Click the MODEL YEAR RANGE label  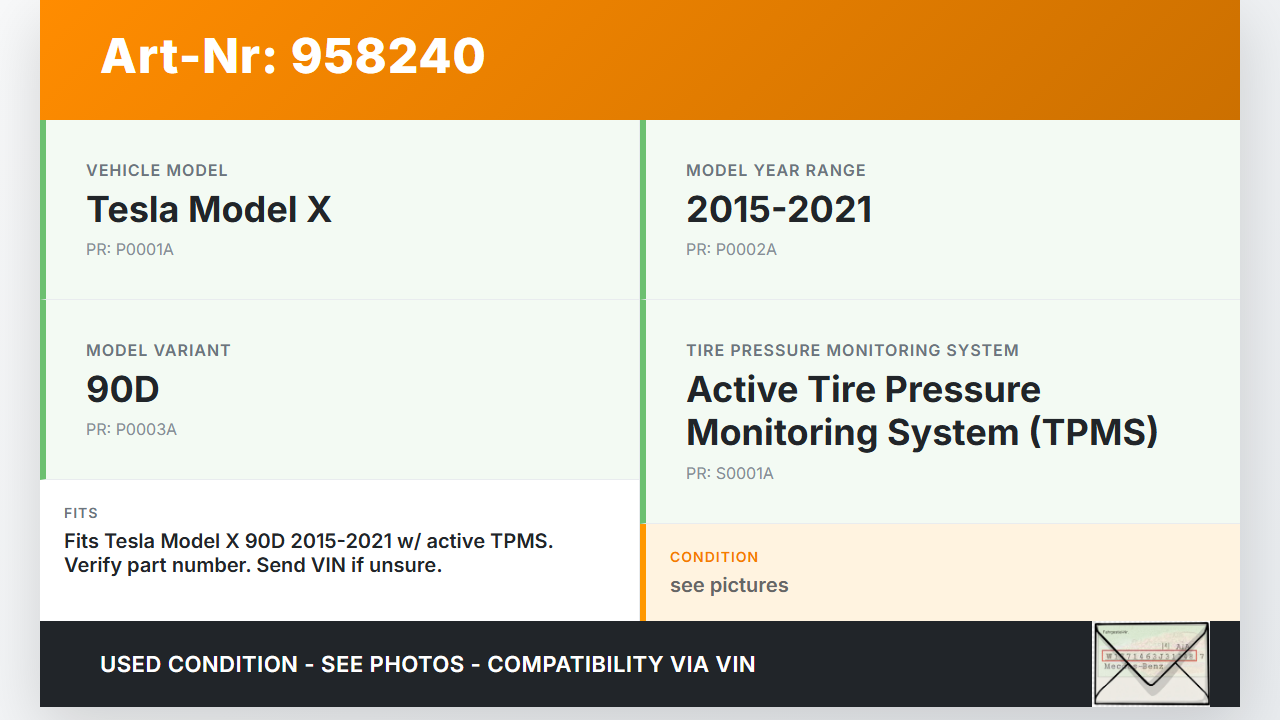coord(776,171)
